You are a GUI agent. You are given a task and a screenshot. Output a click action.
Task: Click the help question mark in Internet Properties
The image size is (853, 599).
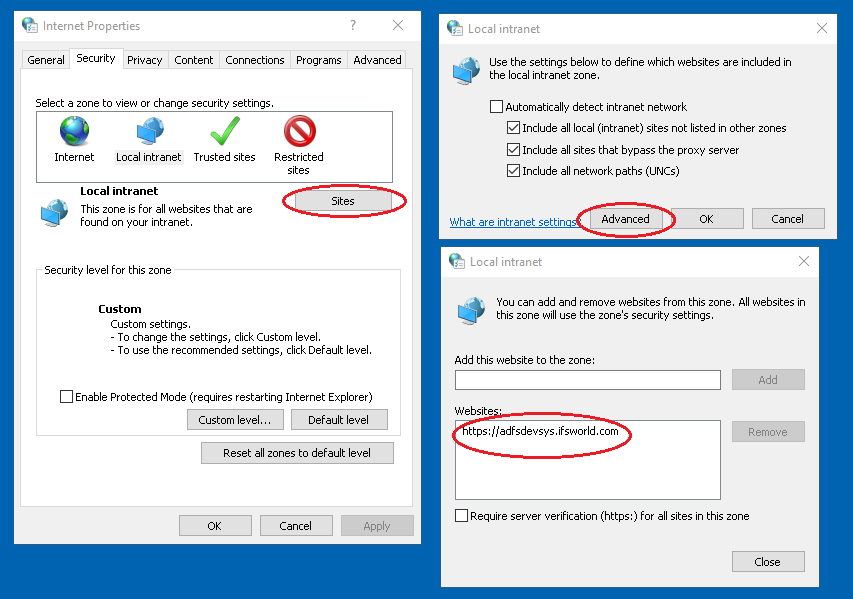[x=353, y=25]
